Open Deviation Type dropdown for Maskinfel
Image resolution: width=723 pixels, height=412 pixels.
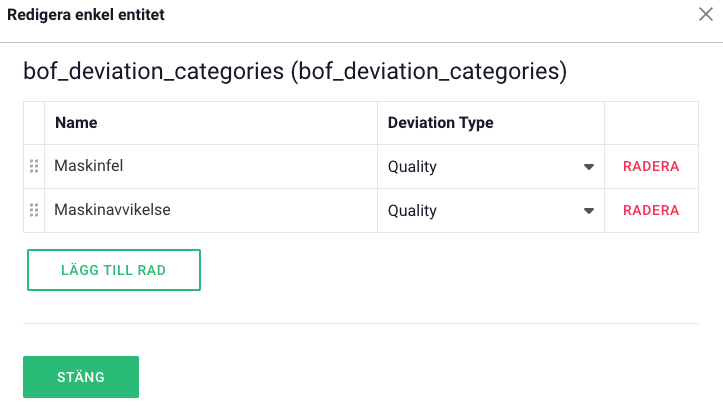pos(480,167)
